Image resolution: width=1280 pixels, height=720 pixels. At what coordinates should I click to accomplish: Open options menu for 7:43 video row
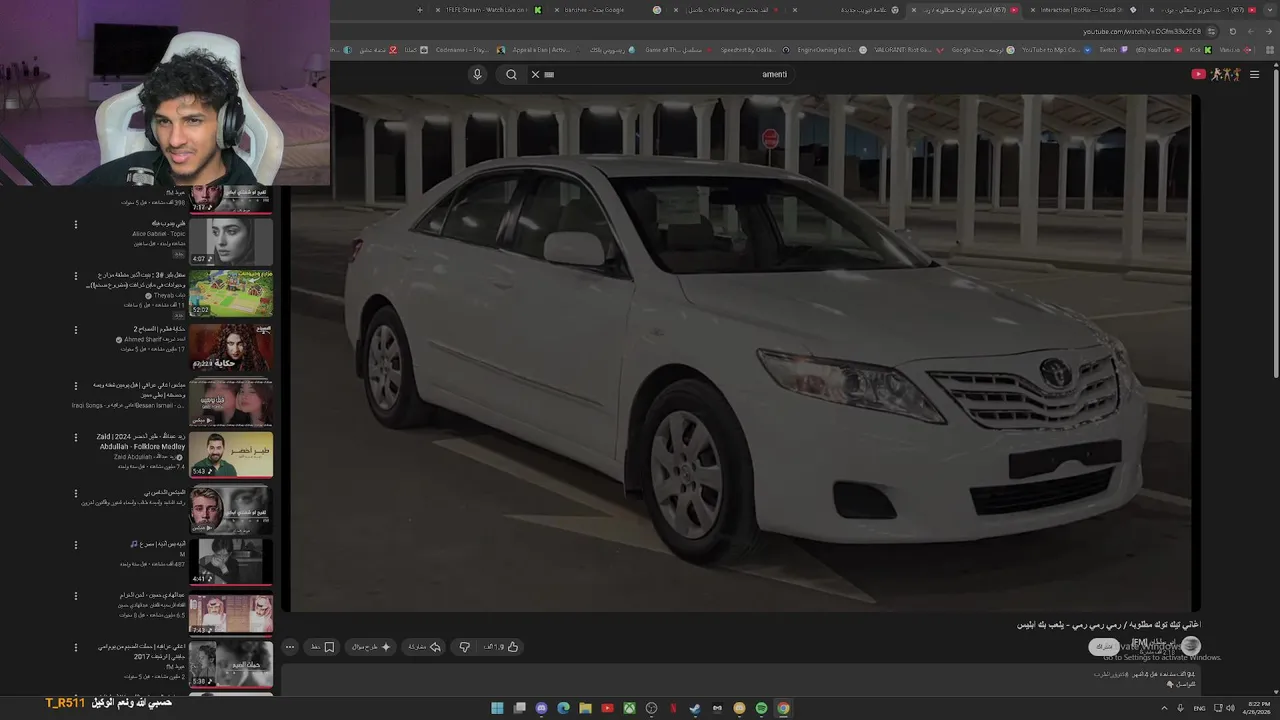point(76,597)
